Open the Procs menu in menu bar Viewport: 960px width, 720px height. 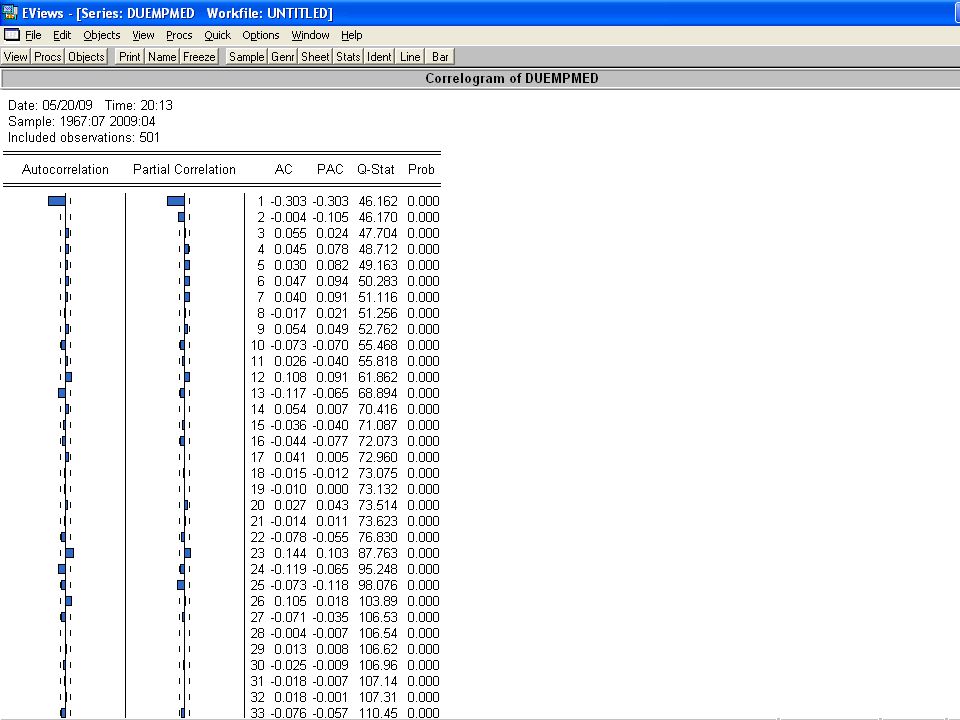point(179,35)
